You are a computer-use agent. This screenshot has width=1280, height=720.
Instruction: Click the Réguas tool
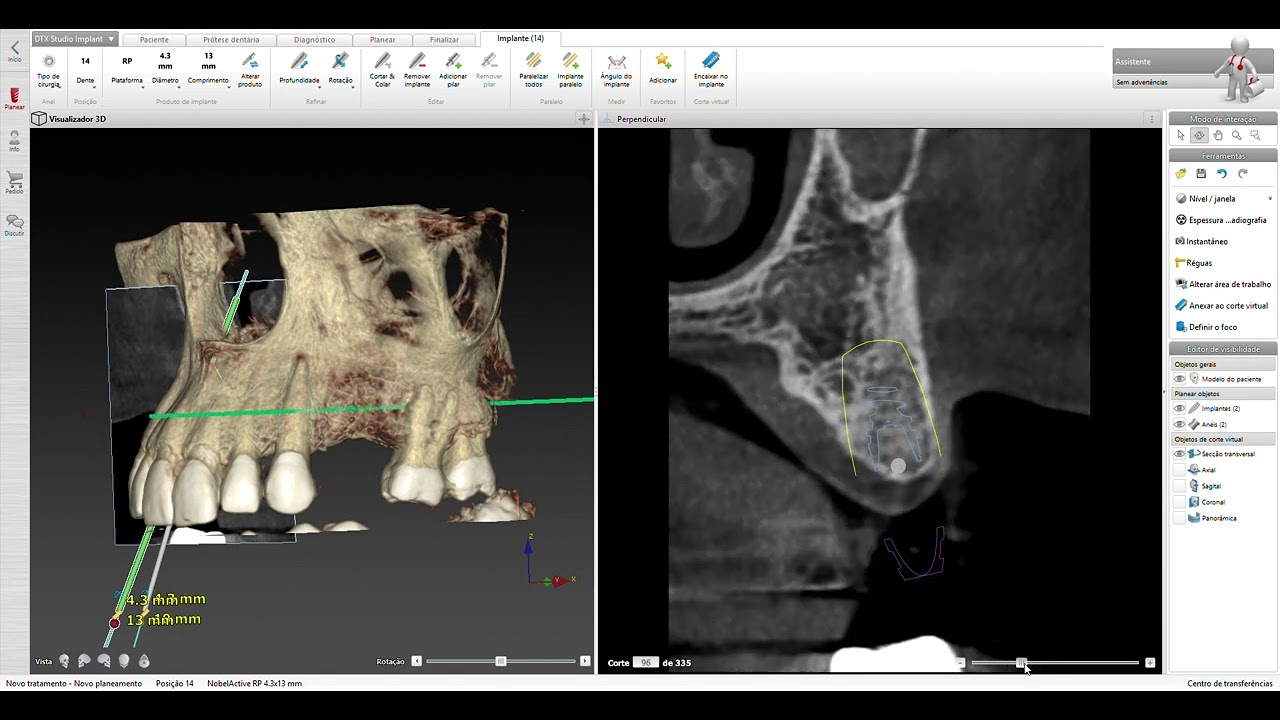pos(1194,263)
